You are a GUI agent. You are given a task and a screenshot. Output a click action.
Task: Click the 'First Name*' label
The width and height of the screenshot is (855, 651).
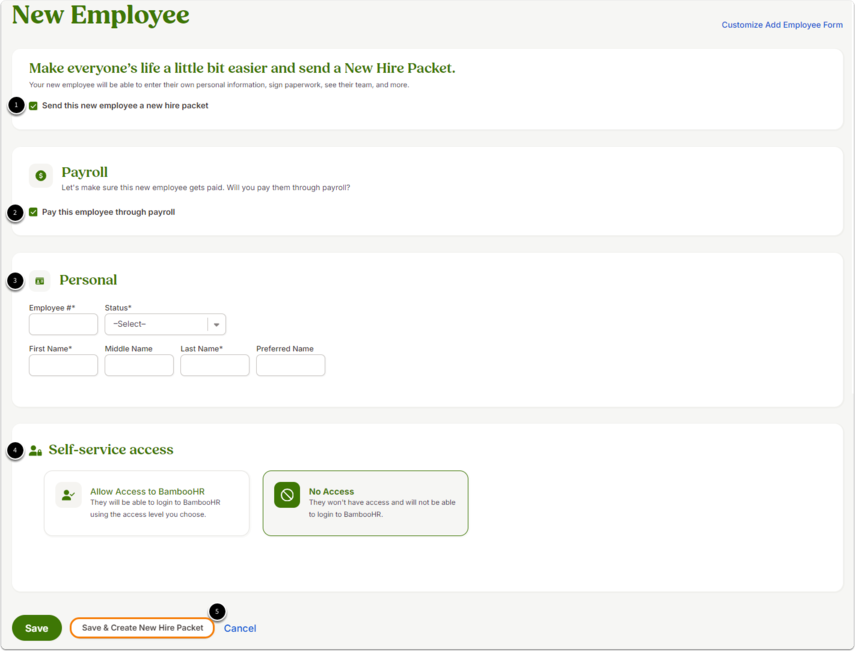click(50, 348)
